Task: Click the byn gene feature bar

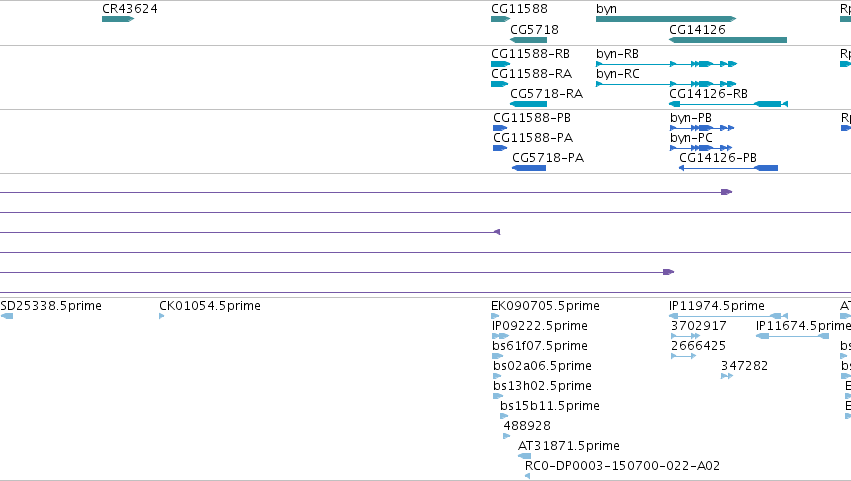Action: (x=666, y=19)
